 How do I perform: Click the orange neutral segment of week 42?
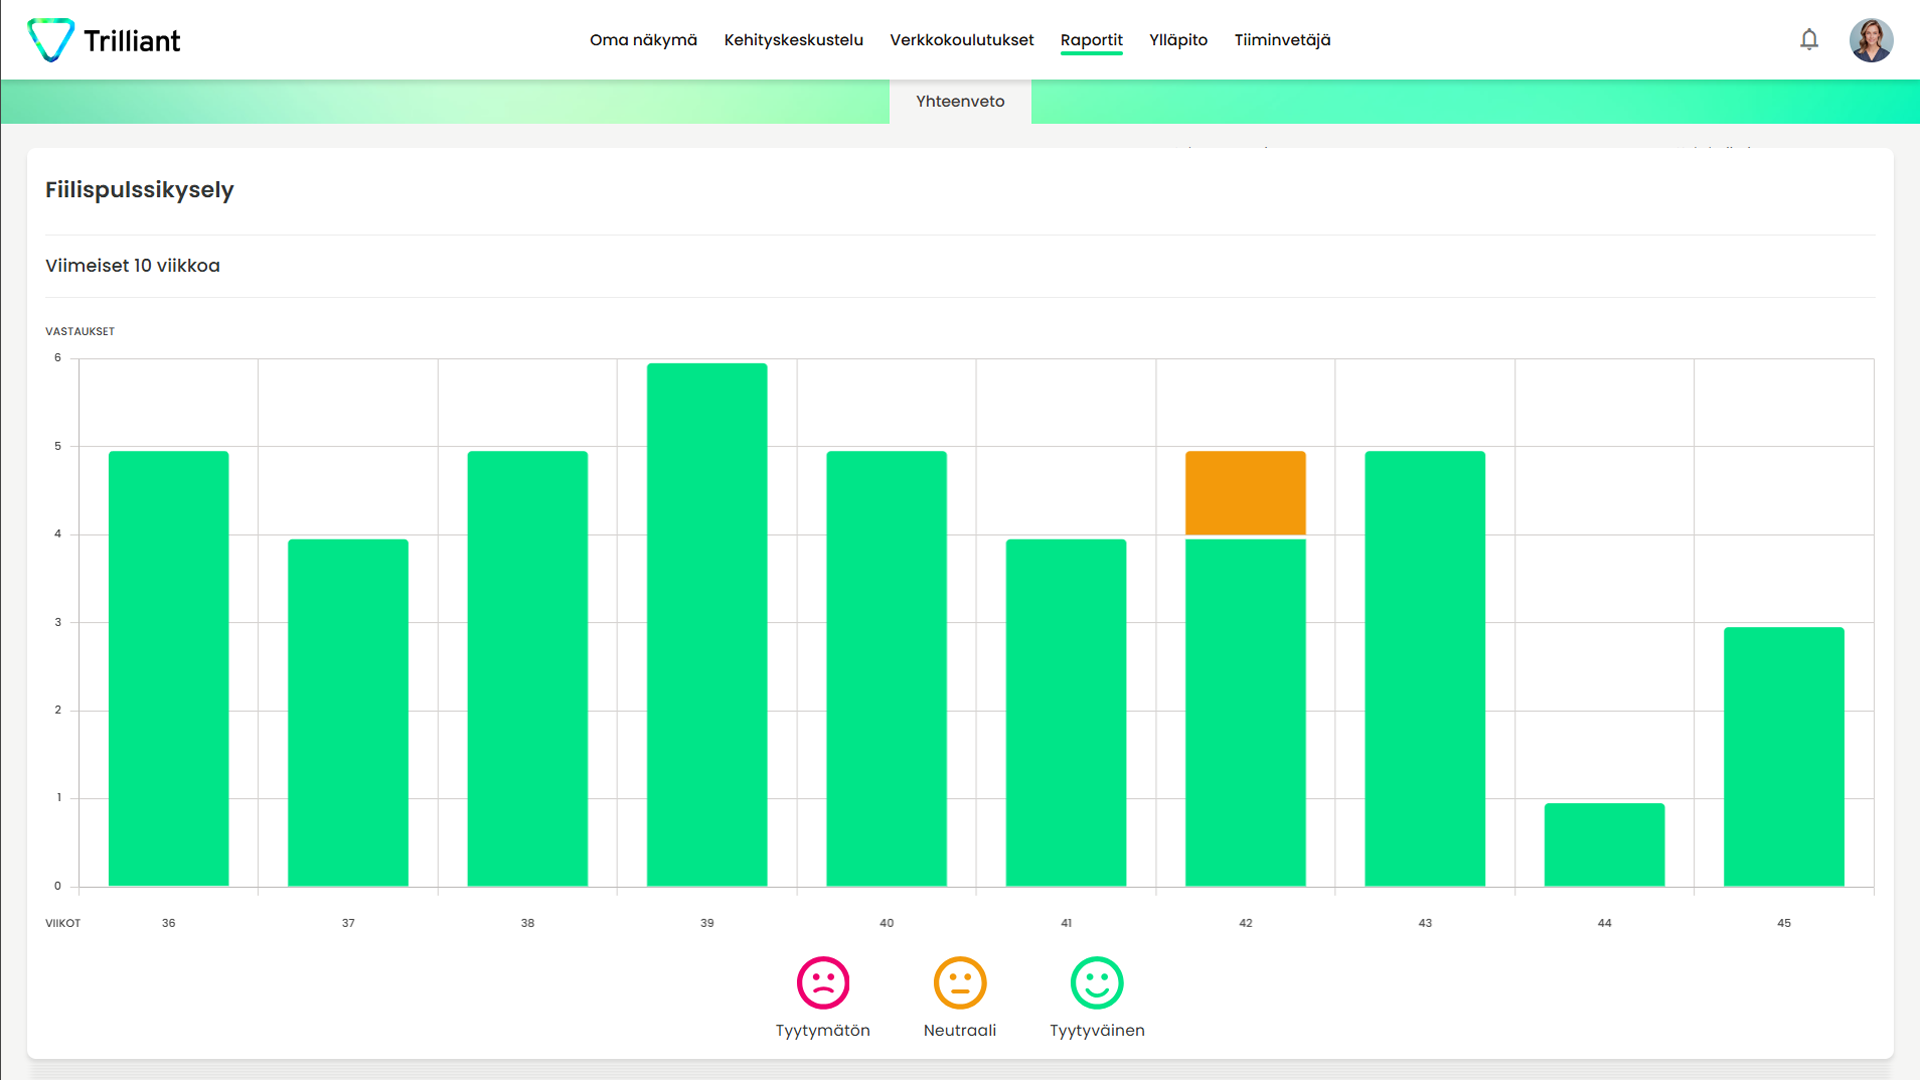1245,493
